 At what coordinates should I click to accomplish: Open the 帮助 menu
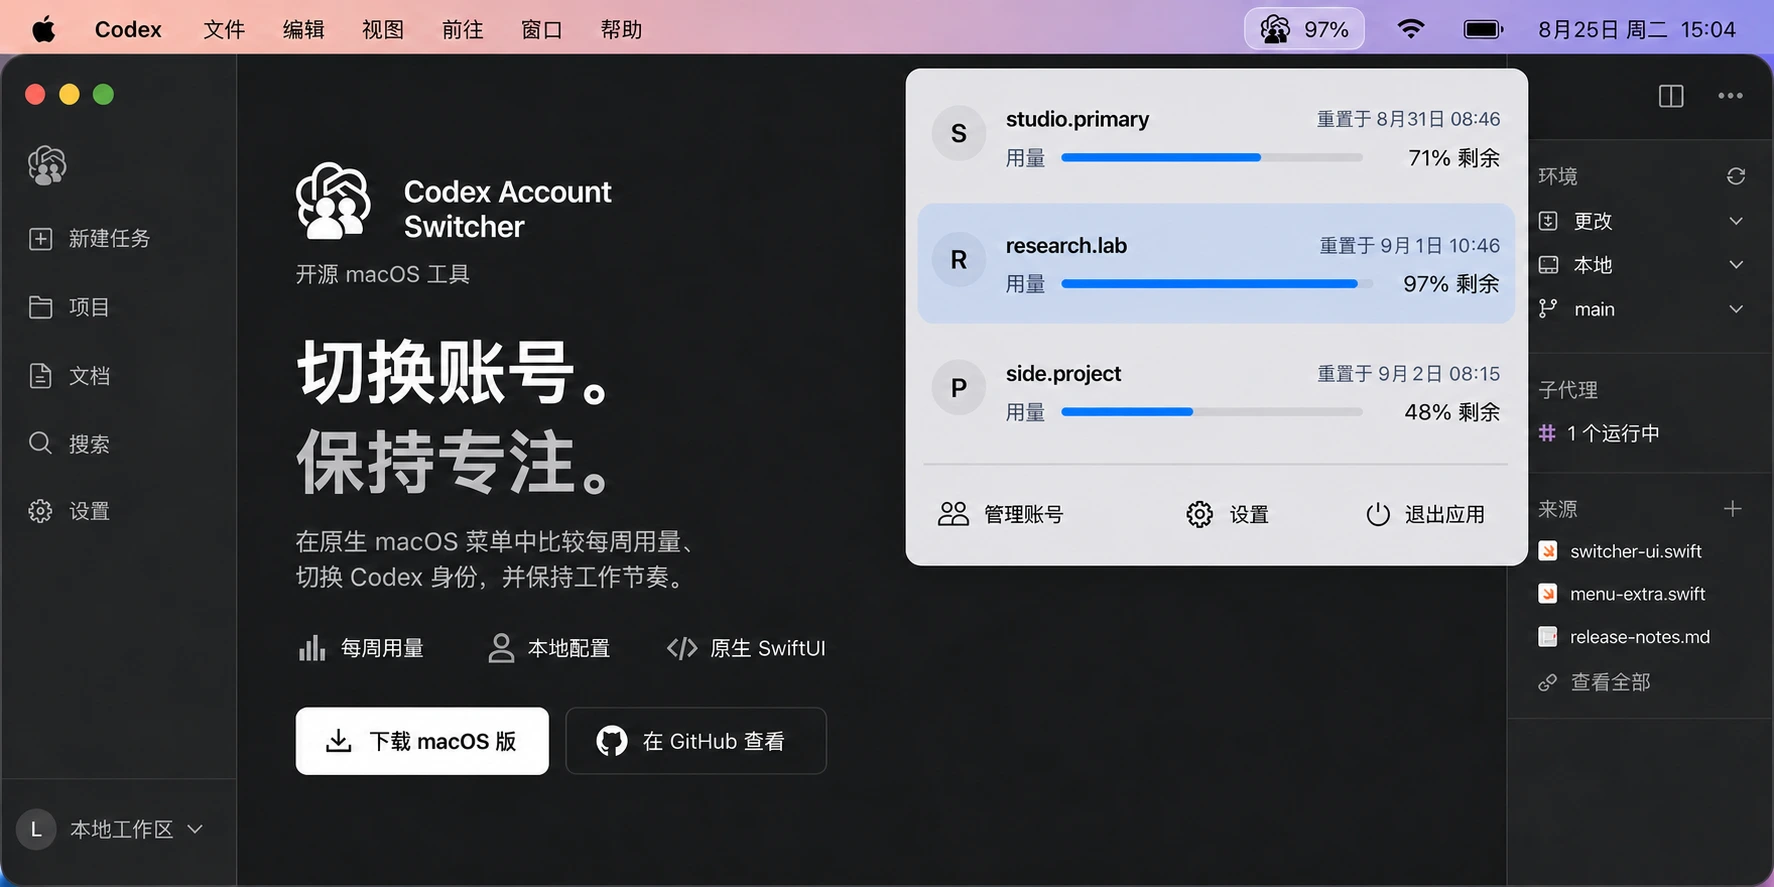621,30
